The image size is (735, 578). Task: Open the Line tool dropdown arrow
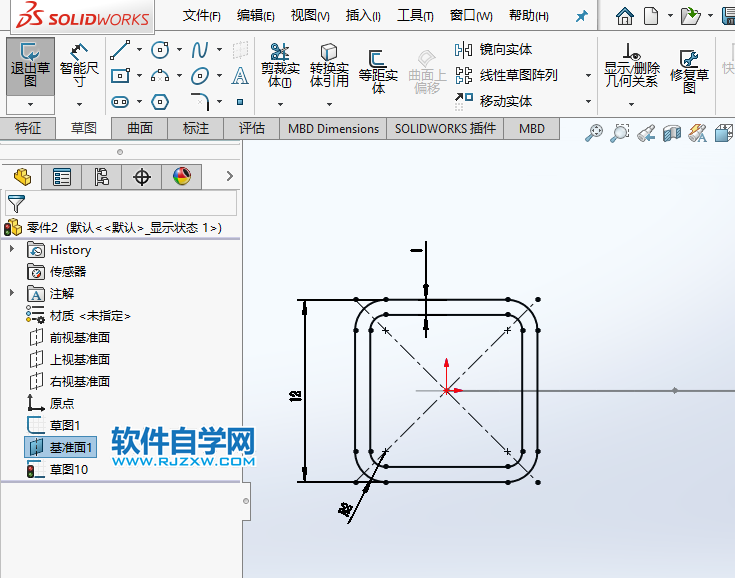[x=139, y=49]
